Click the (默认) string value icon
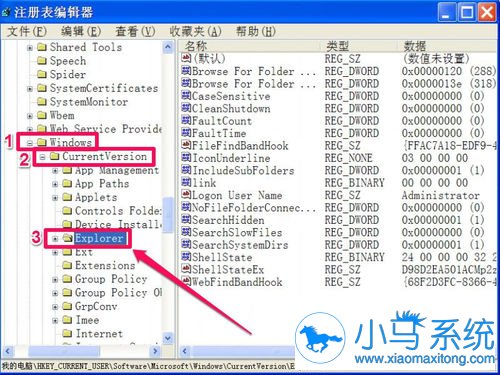This screenshot has width=500, height=375. coord(186,58)
